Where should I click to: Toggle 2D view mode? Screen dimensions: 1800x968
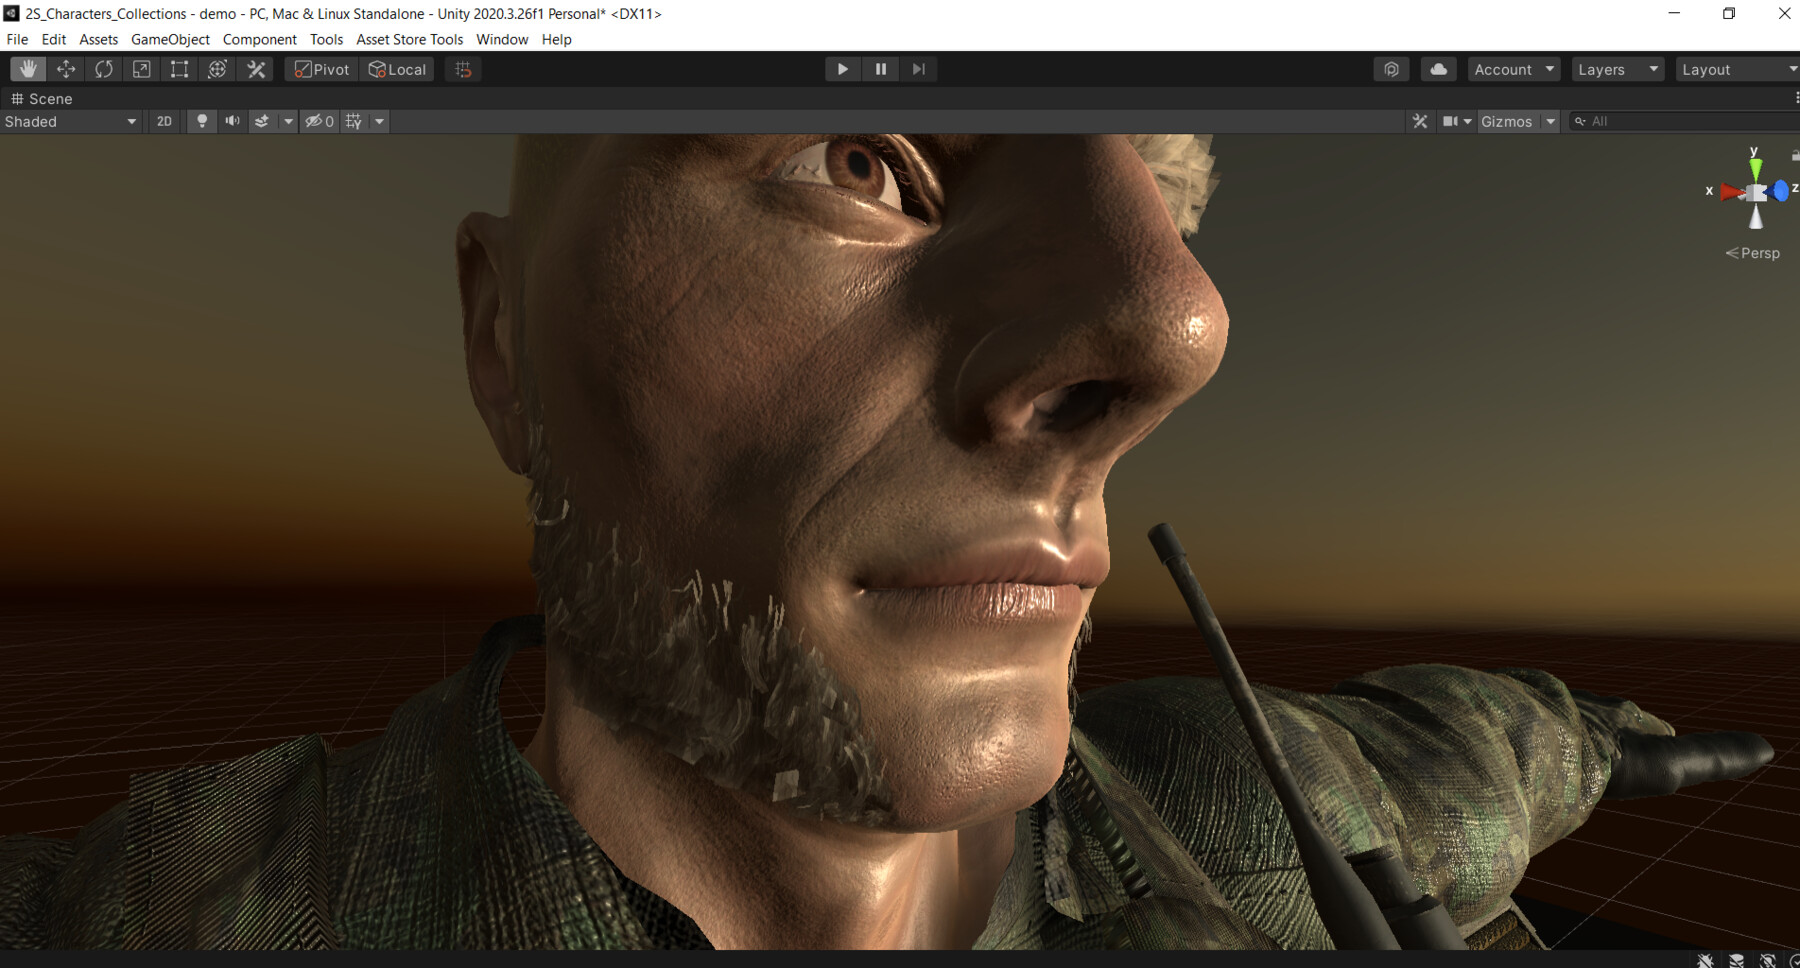(164, 121)
